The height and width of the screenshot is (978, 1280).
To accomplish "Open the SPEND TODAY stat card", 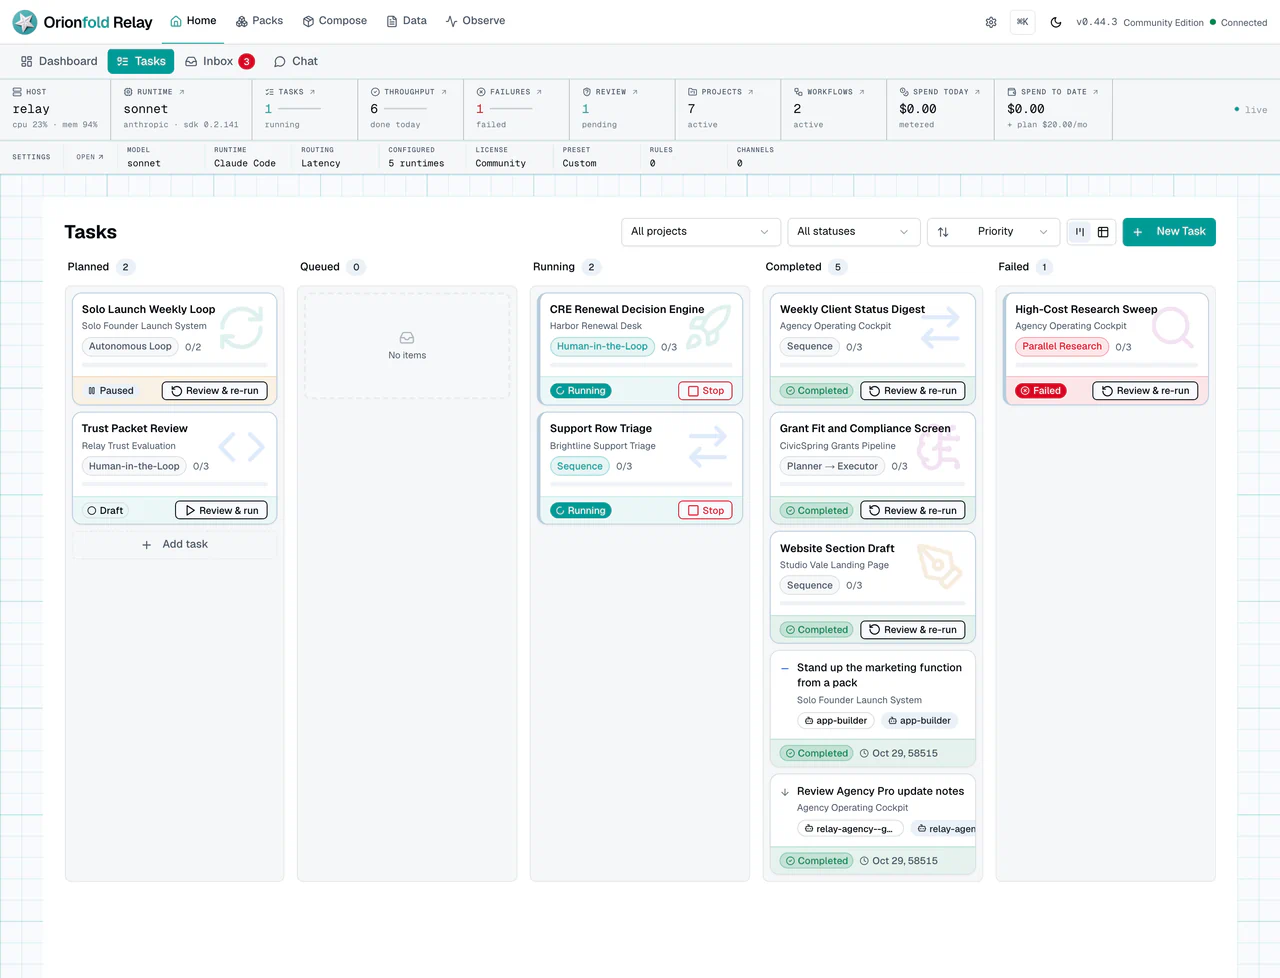I will [x=940, y=109].
